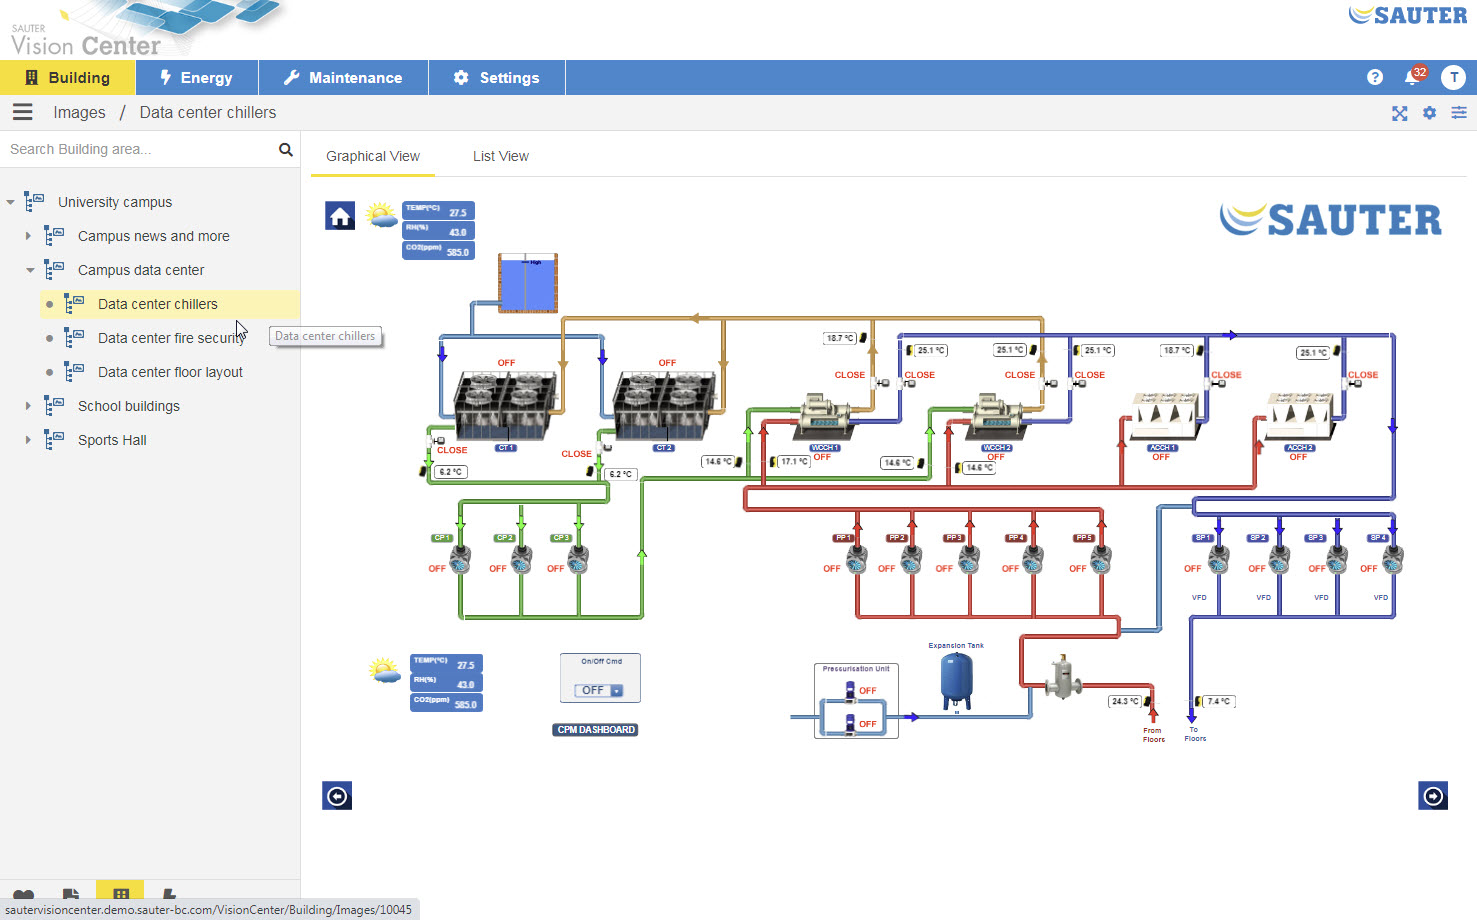Navigate forward with the right arrow on the schematic
Screen dimensions: 1477x920
point(1432,795)
